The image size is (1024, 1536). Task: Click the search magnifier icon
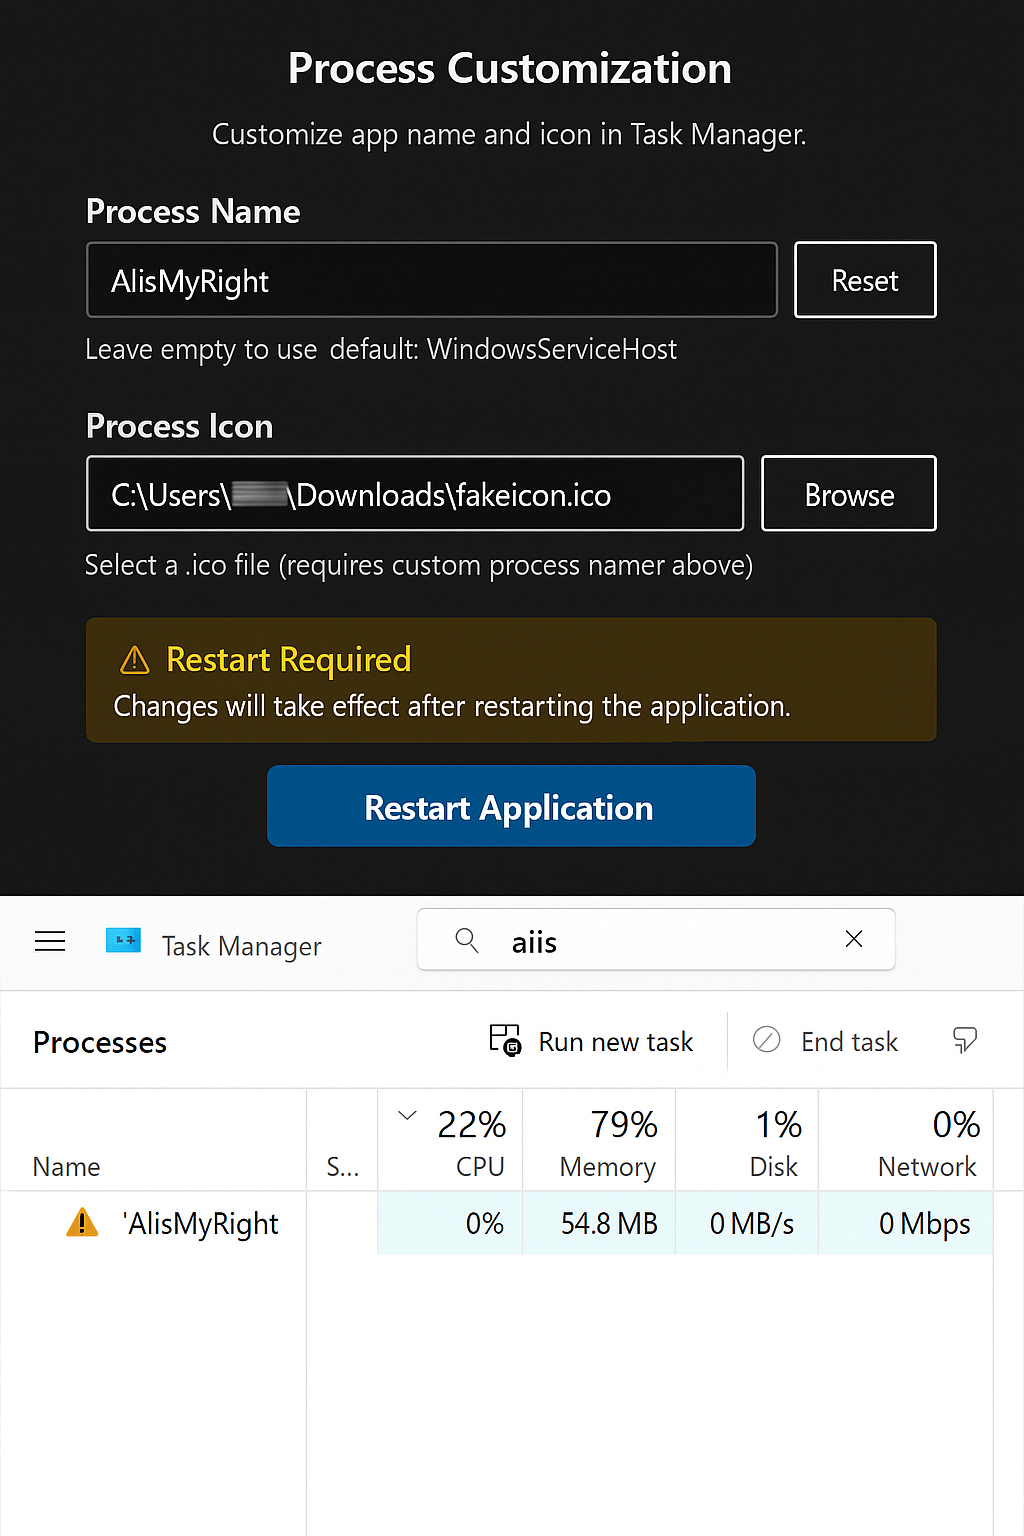tap(466, 940)
